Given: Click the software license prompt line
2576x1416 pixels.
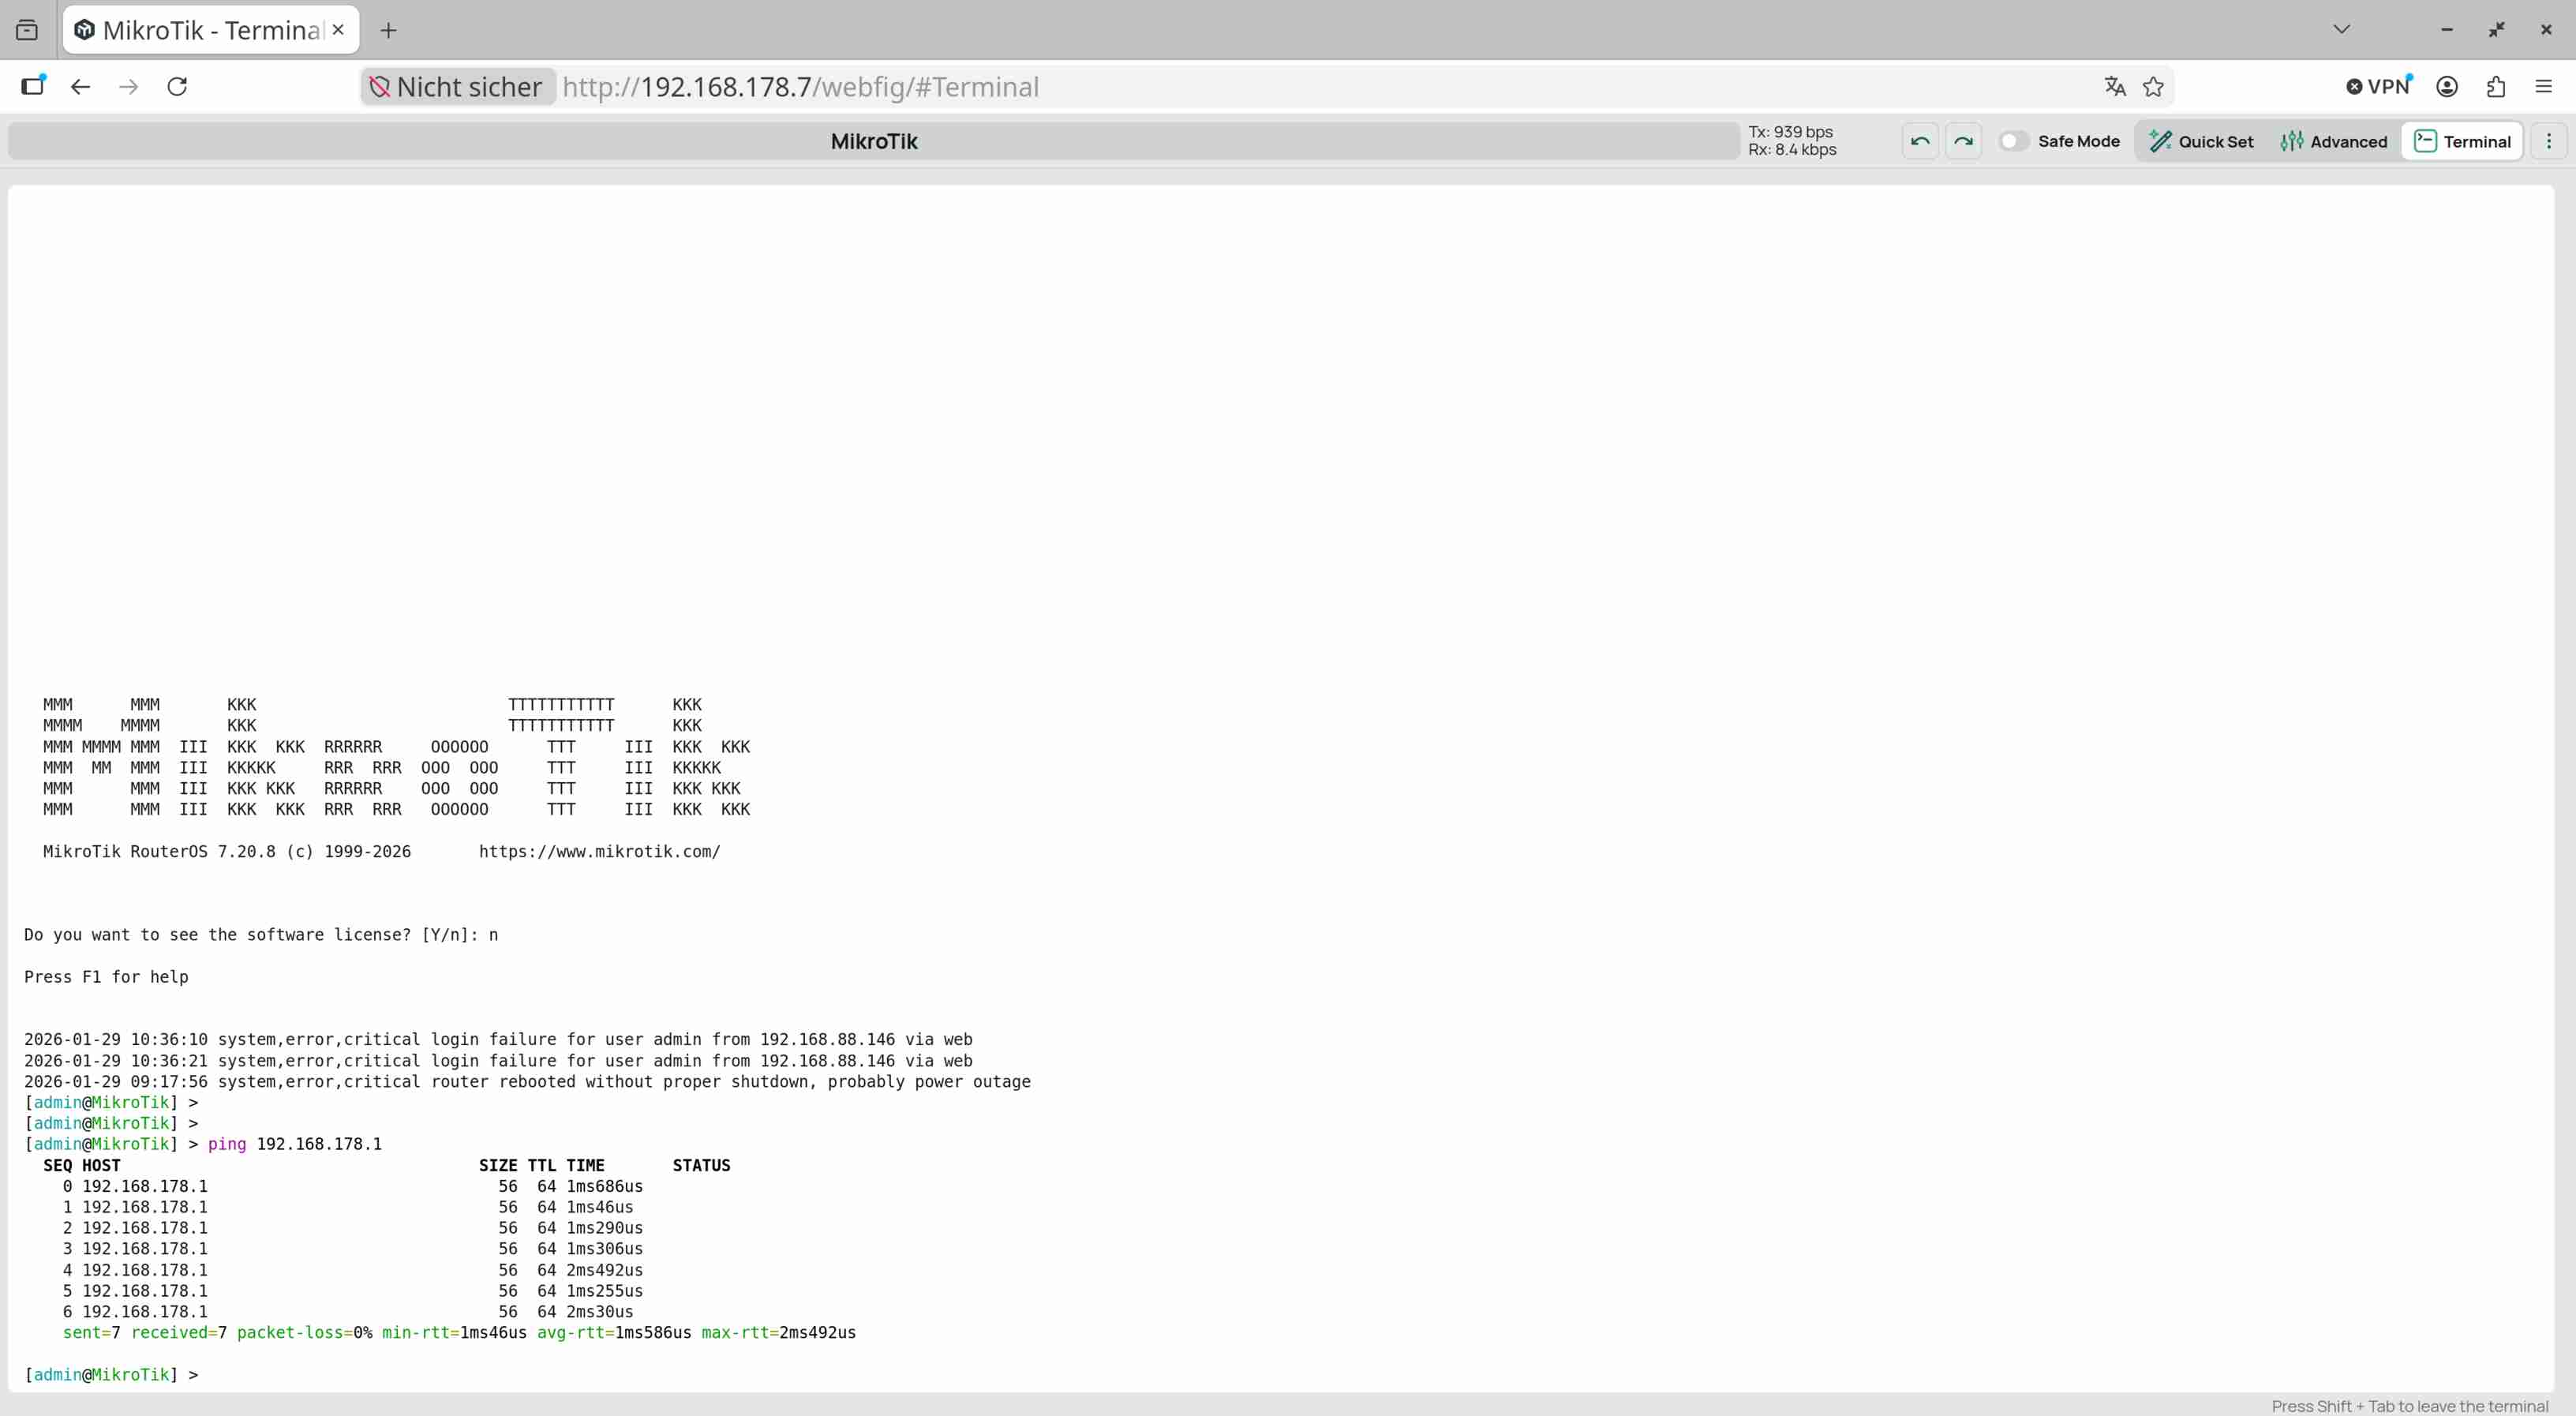Looking at the screenshot, I should click(x=261, y=935).
